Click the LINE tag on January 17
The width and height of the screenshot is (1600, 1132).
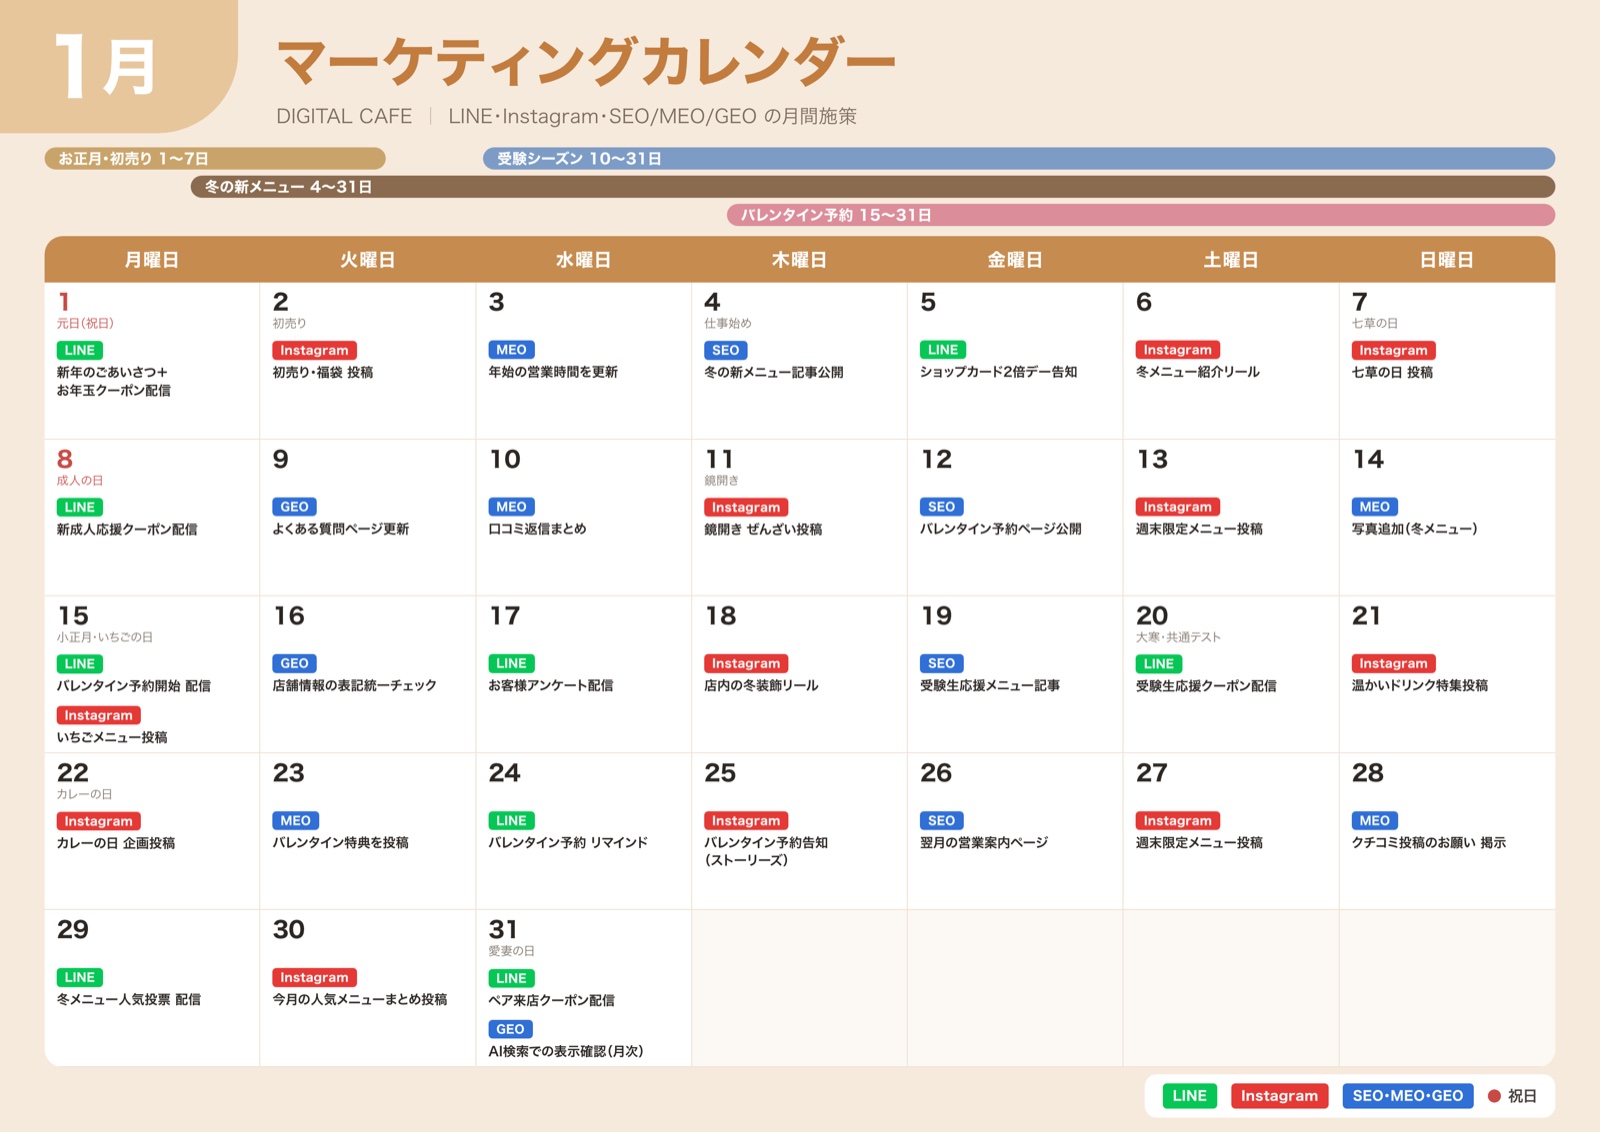(x=511, y=664)
